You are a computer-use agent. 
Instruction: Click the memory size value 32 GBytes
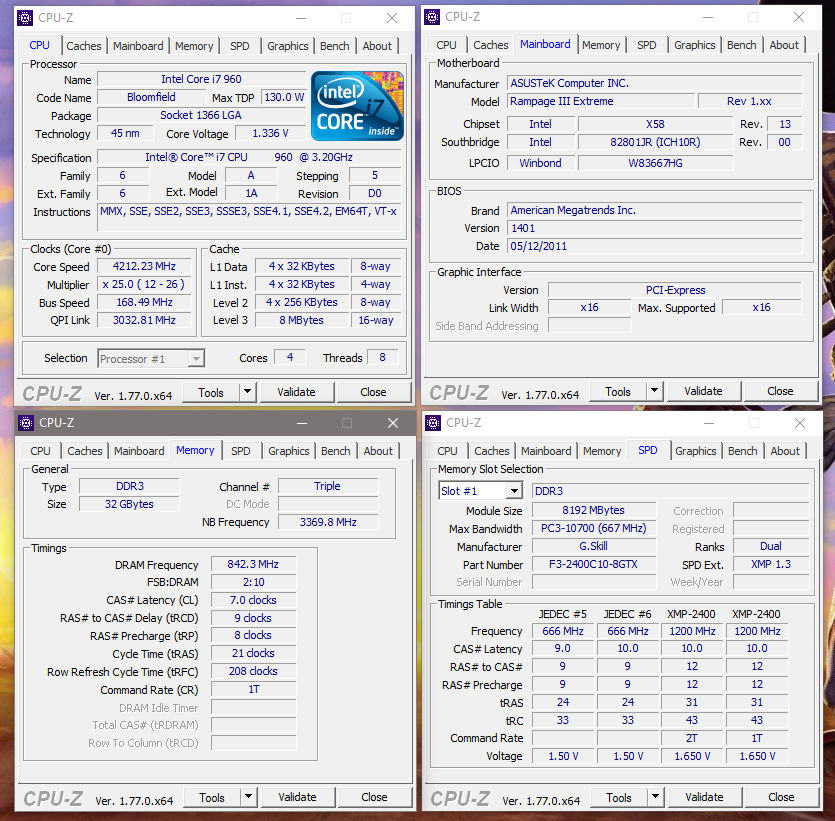coord(129,504)
